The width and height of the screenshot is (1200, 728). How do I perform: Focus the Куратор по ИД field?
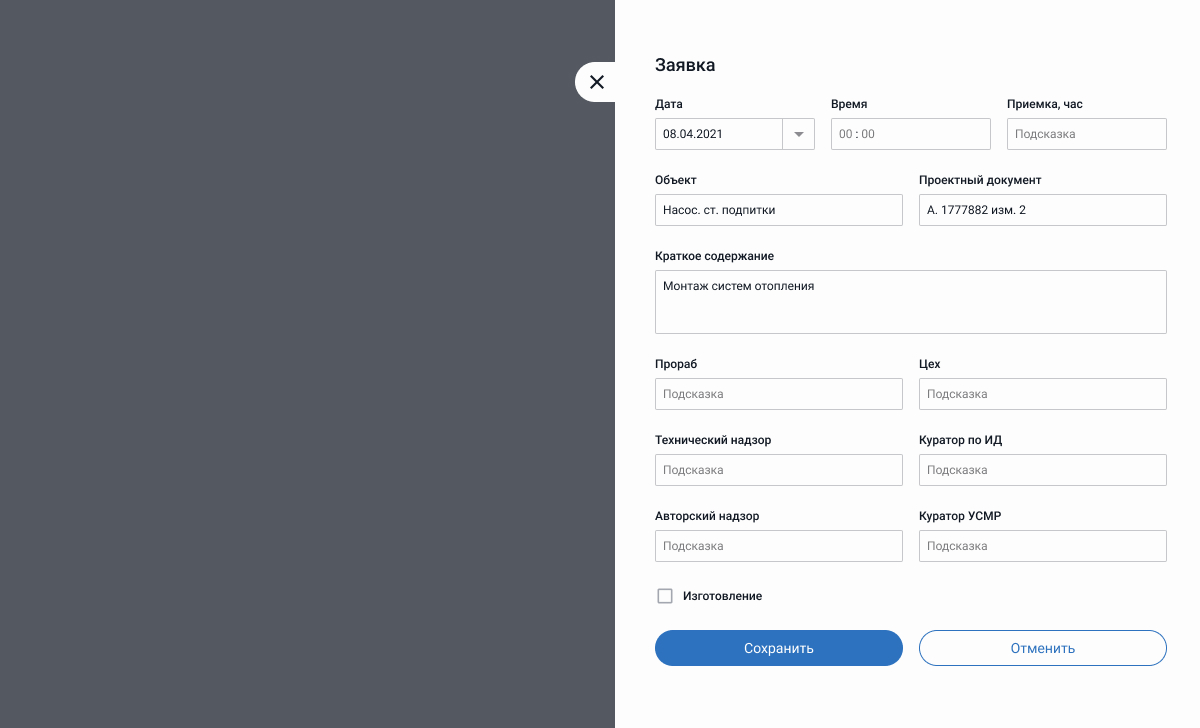pos(1042,470)
